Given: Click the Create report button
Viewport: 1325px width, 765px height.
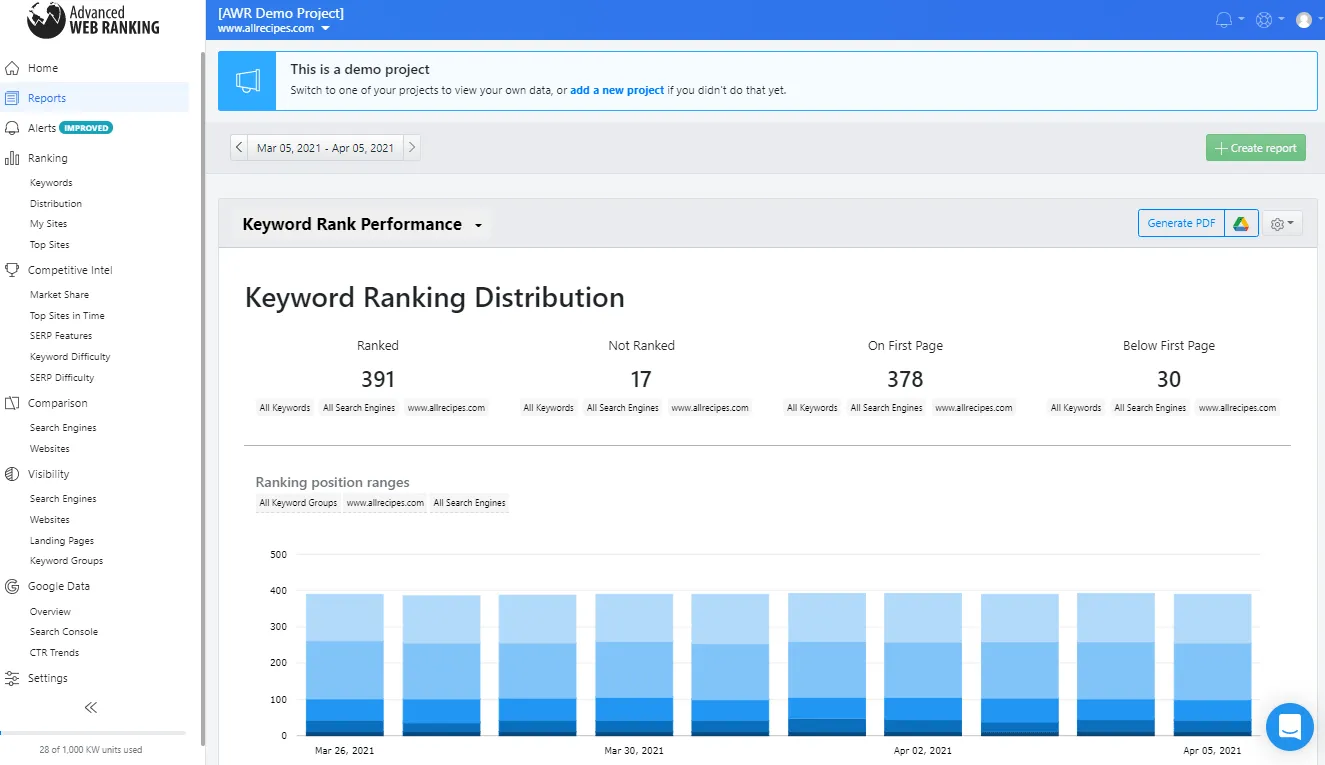Looking at the screenshot, I should coord(1255,148).
